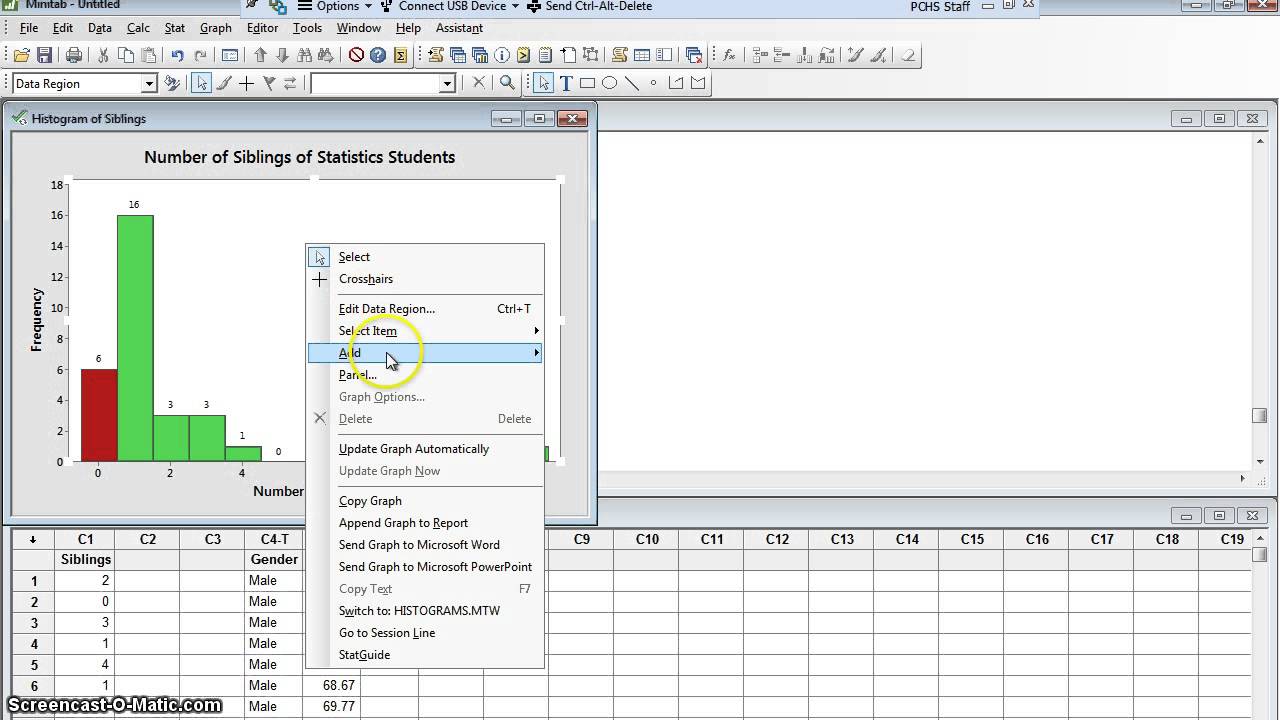Save the project using the floppy disk icon

point(44,56)
